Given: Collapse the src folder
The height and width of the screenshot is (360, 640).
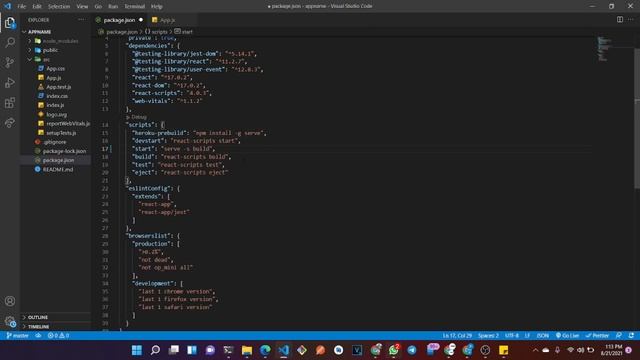Looking at the screenshot, I should [46, 60].
